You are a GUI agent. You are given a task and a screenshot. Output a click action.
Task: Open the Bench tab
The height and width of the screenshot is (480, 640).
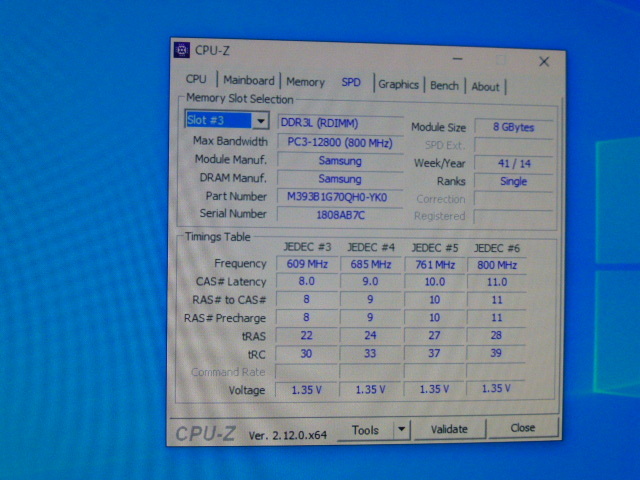(x=444, y=86)
